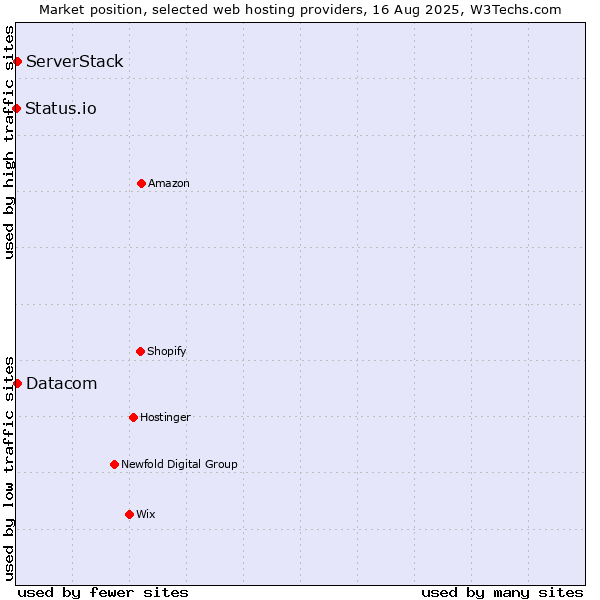Image resolution: width=600 pixels, height=600 pixels.
Task: Click the Shopify red data point
Action: click(x=140, y=351)
